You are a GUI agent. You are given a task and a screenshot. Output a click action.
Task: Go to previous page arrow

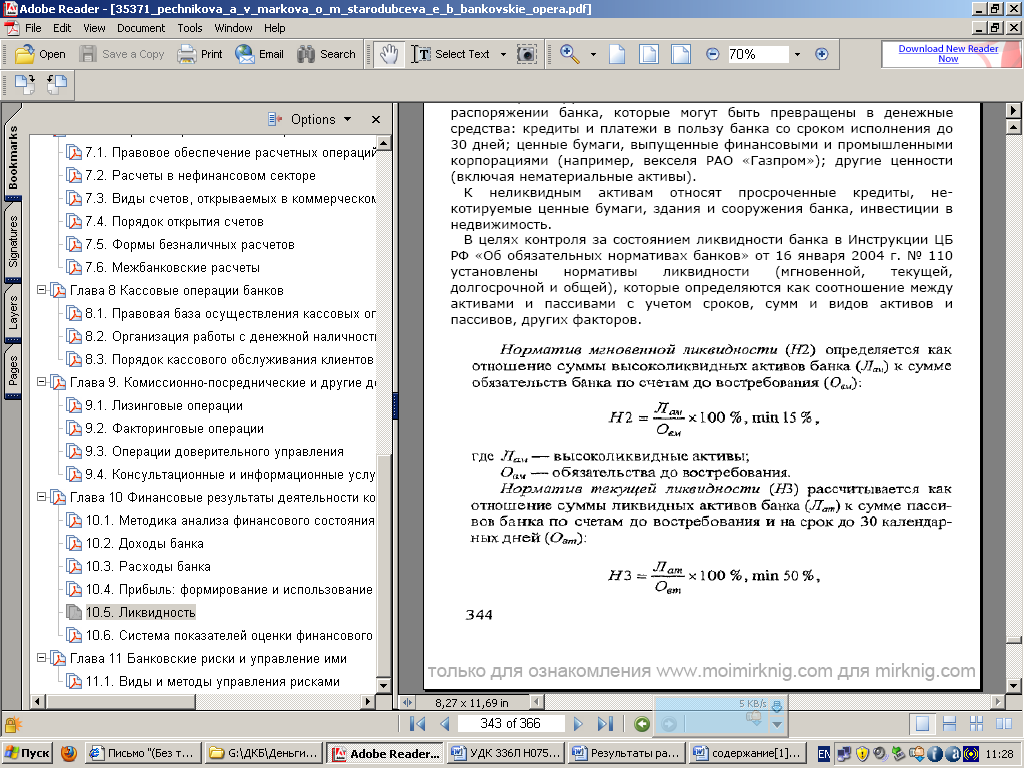(445, 724)
